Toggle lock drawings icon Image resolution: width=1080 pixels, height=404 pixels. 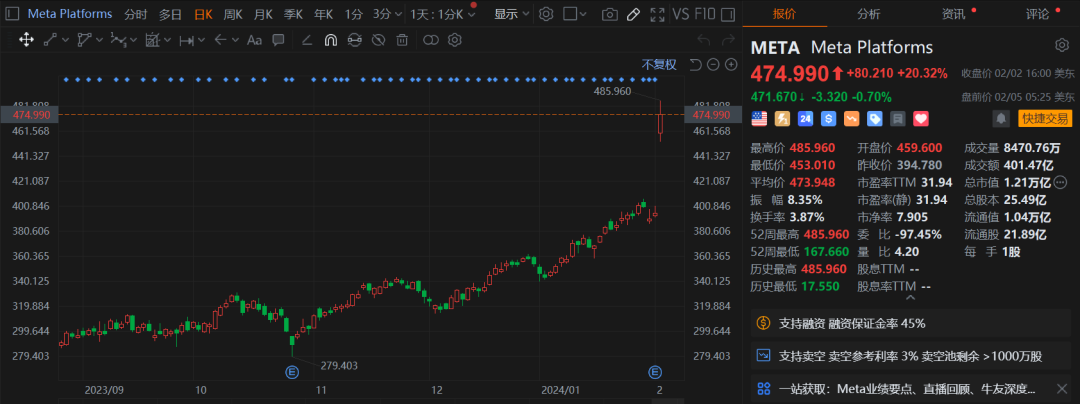pyautogui.click(x=354, y=40)
